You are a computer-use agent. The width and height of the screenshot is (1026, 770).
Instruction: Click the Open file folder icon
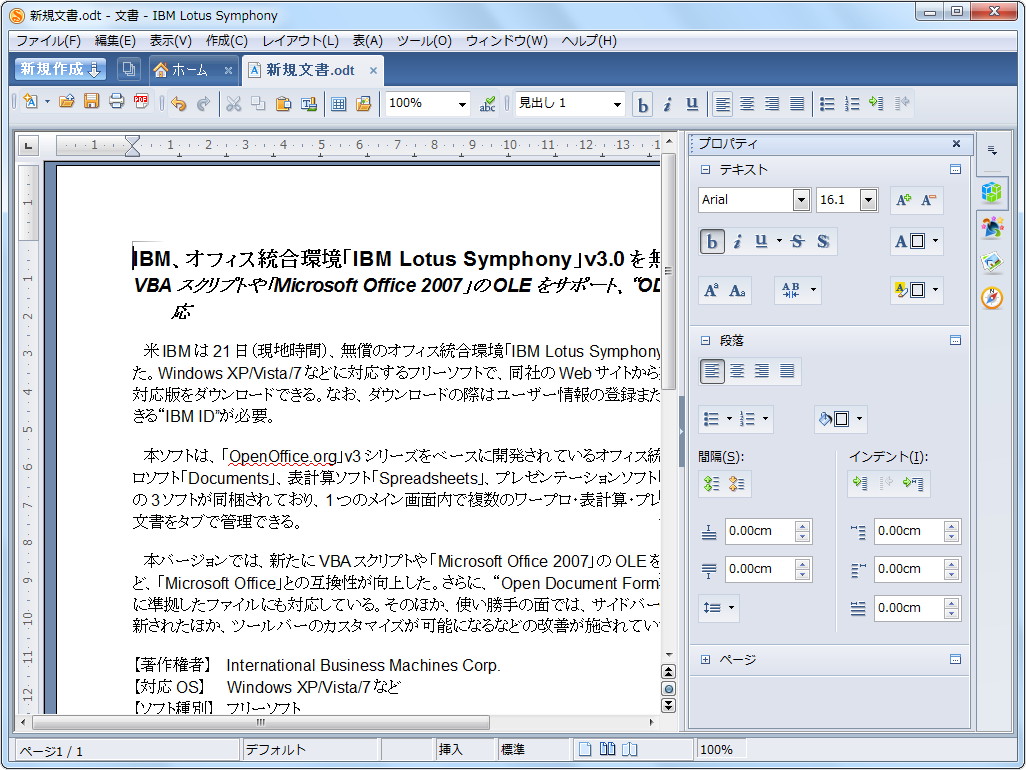coord(67,102)
